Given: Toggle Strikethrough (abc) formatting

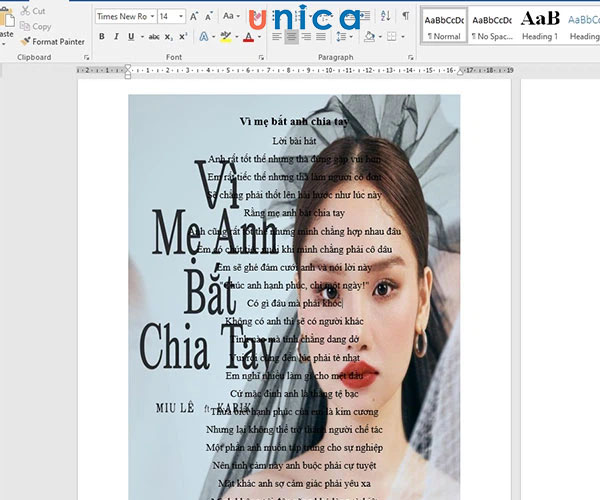Looking at the screenshot, I should click(x=154, y=37).
